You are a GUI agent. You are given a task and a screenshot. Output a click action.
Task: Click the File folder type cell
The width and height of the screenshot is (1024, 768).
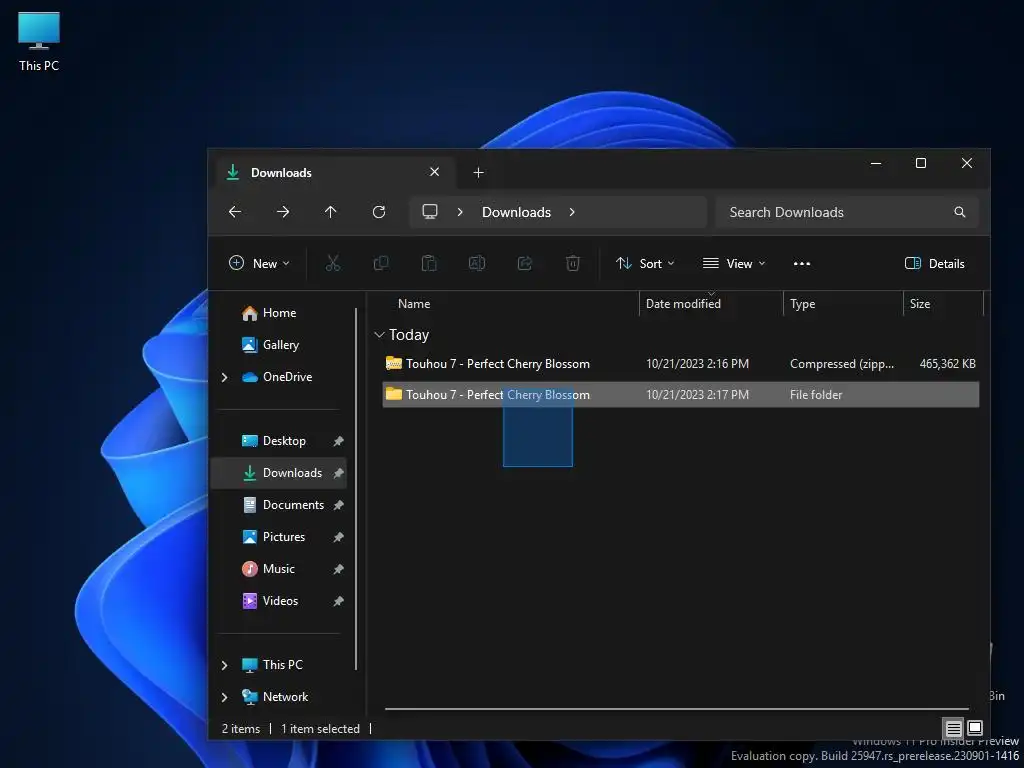point(816,394)
